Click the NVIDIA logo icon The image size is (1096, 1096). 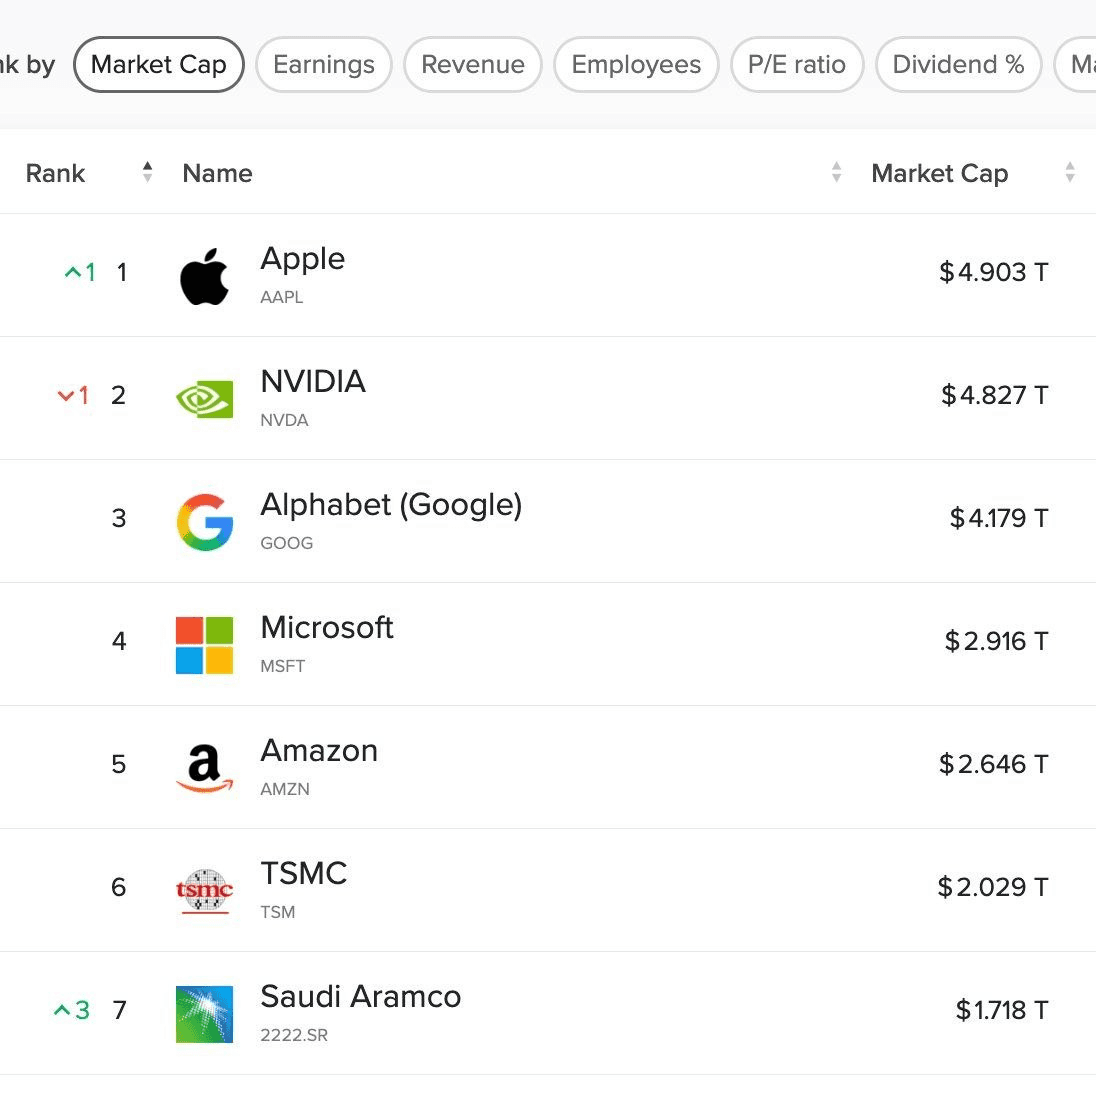[x=204, y=399]
